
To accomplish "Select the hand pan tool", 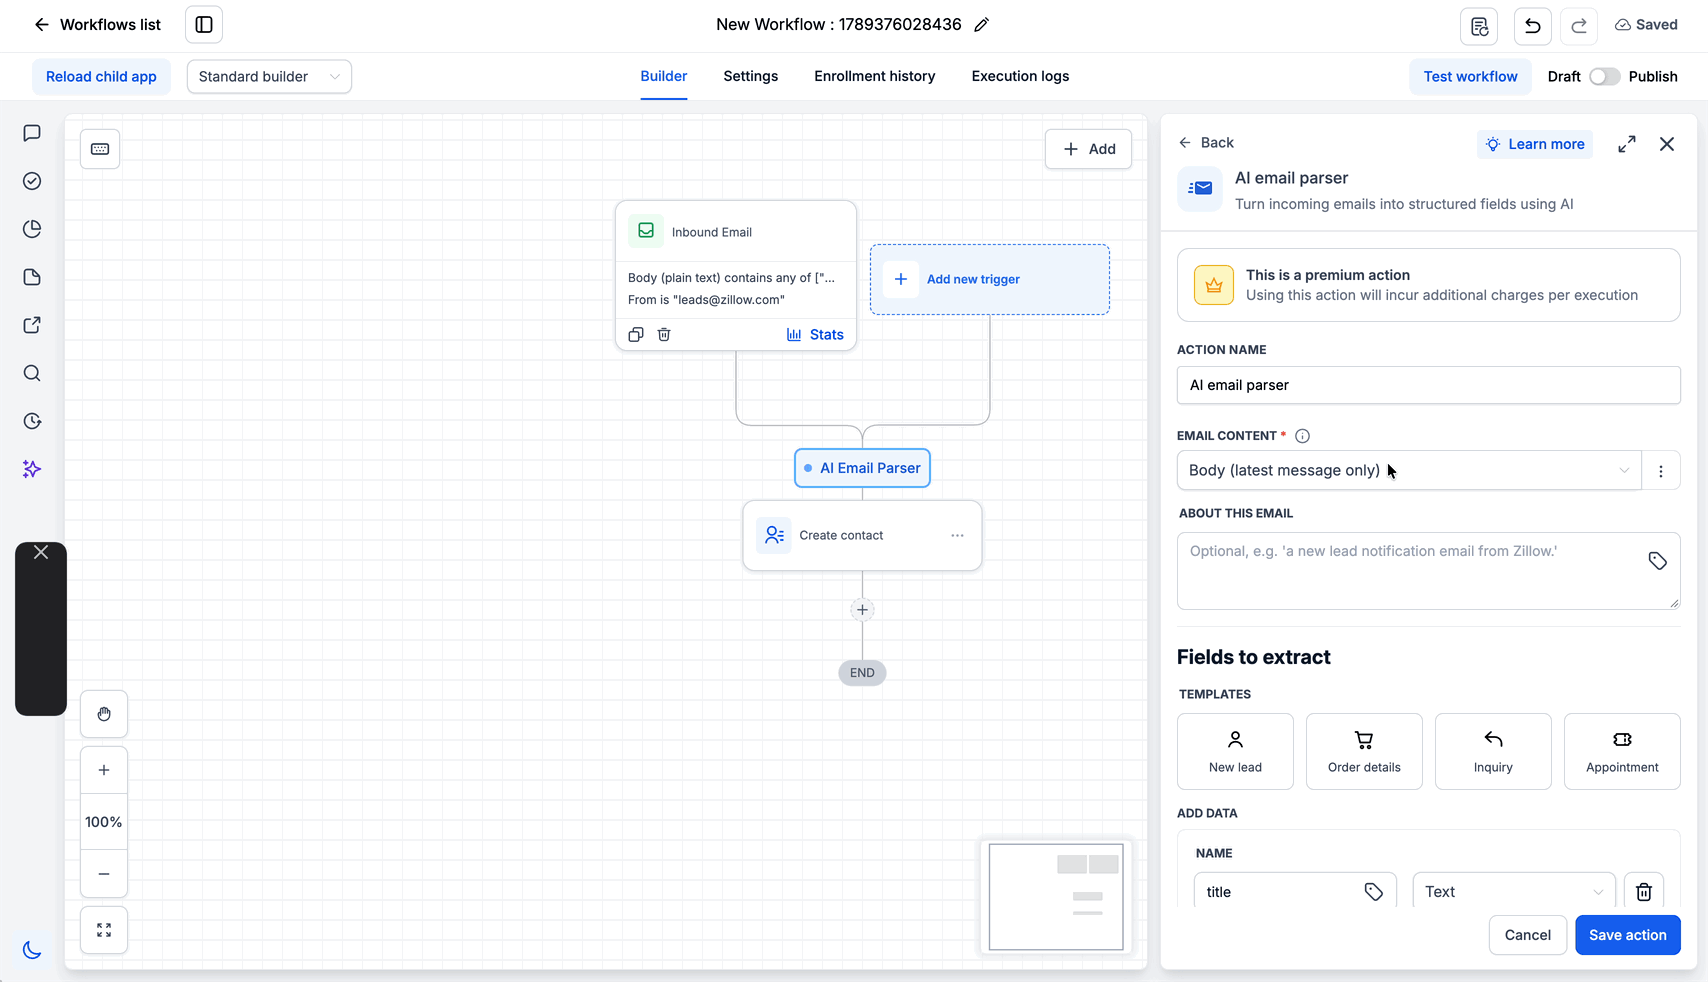I will [104, 714].
